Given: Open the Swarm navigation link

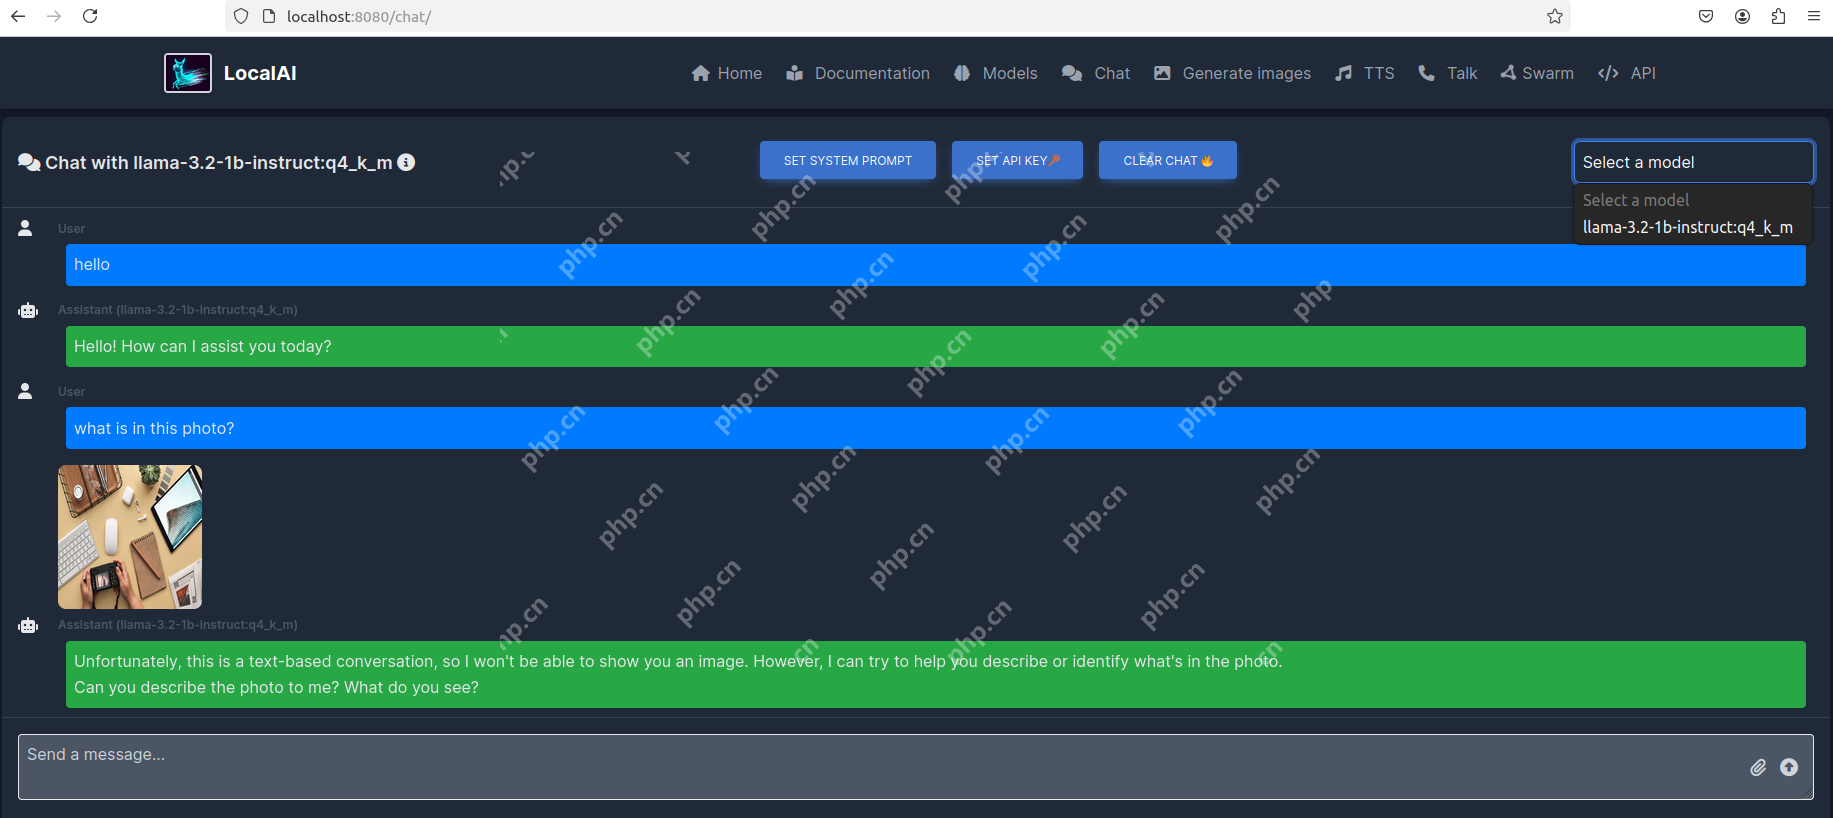Looking at the screenshot, I should [1537, 73].
